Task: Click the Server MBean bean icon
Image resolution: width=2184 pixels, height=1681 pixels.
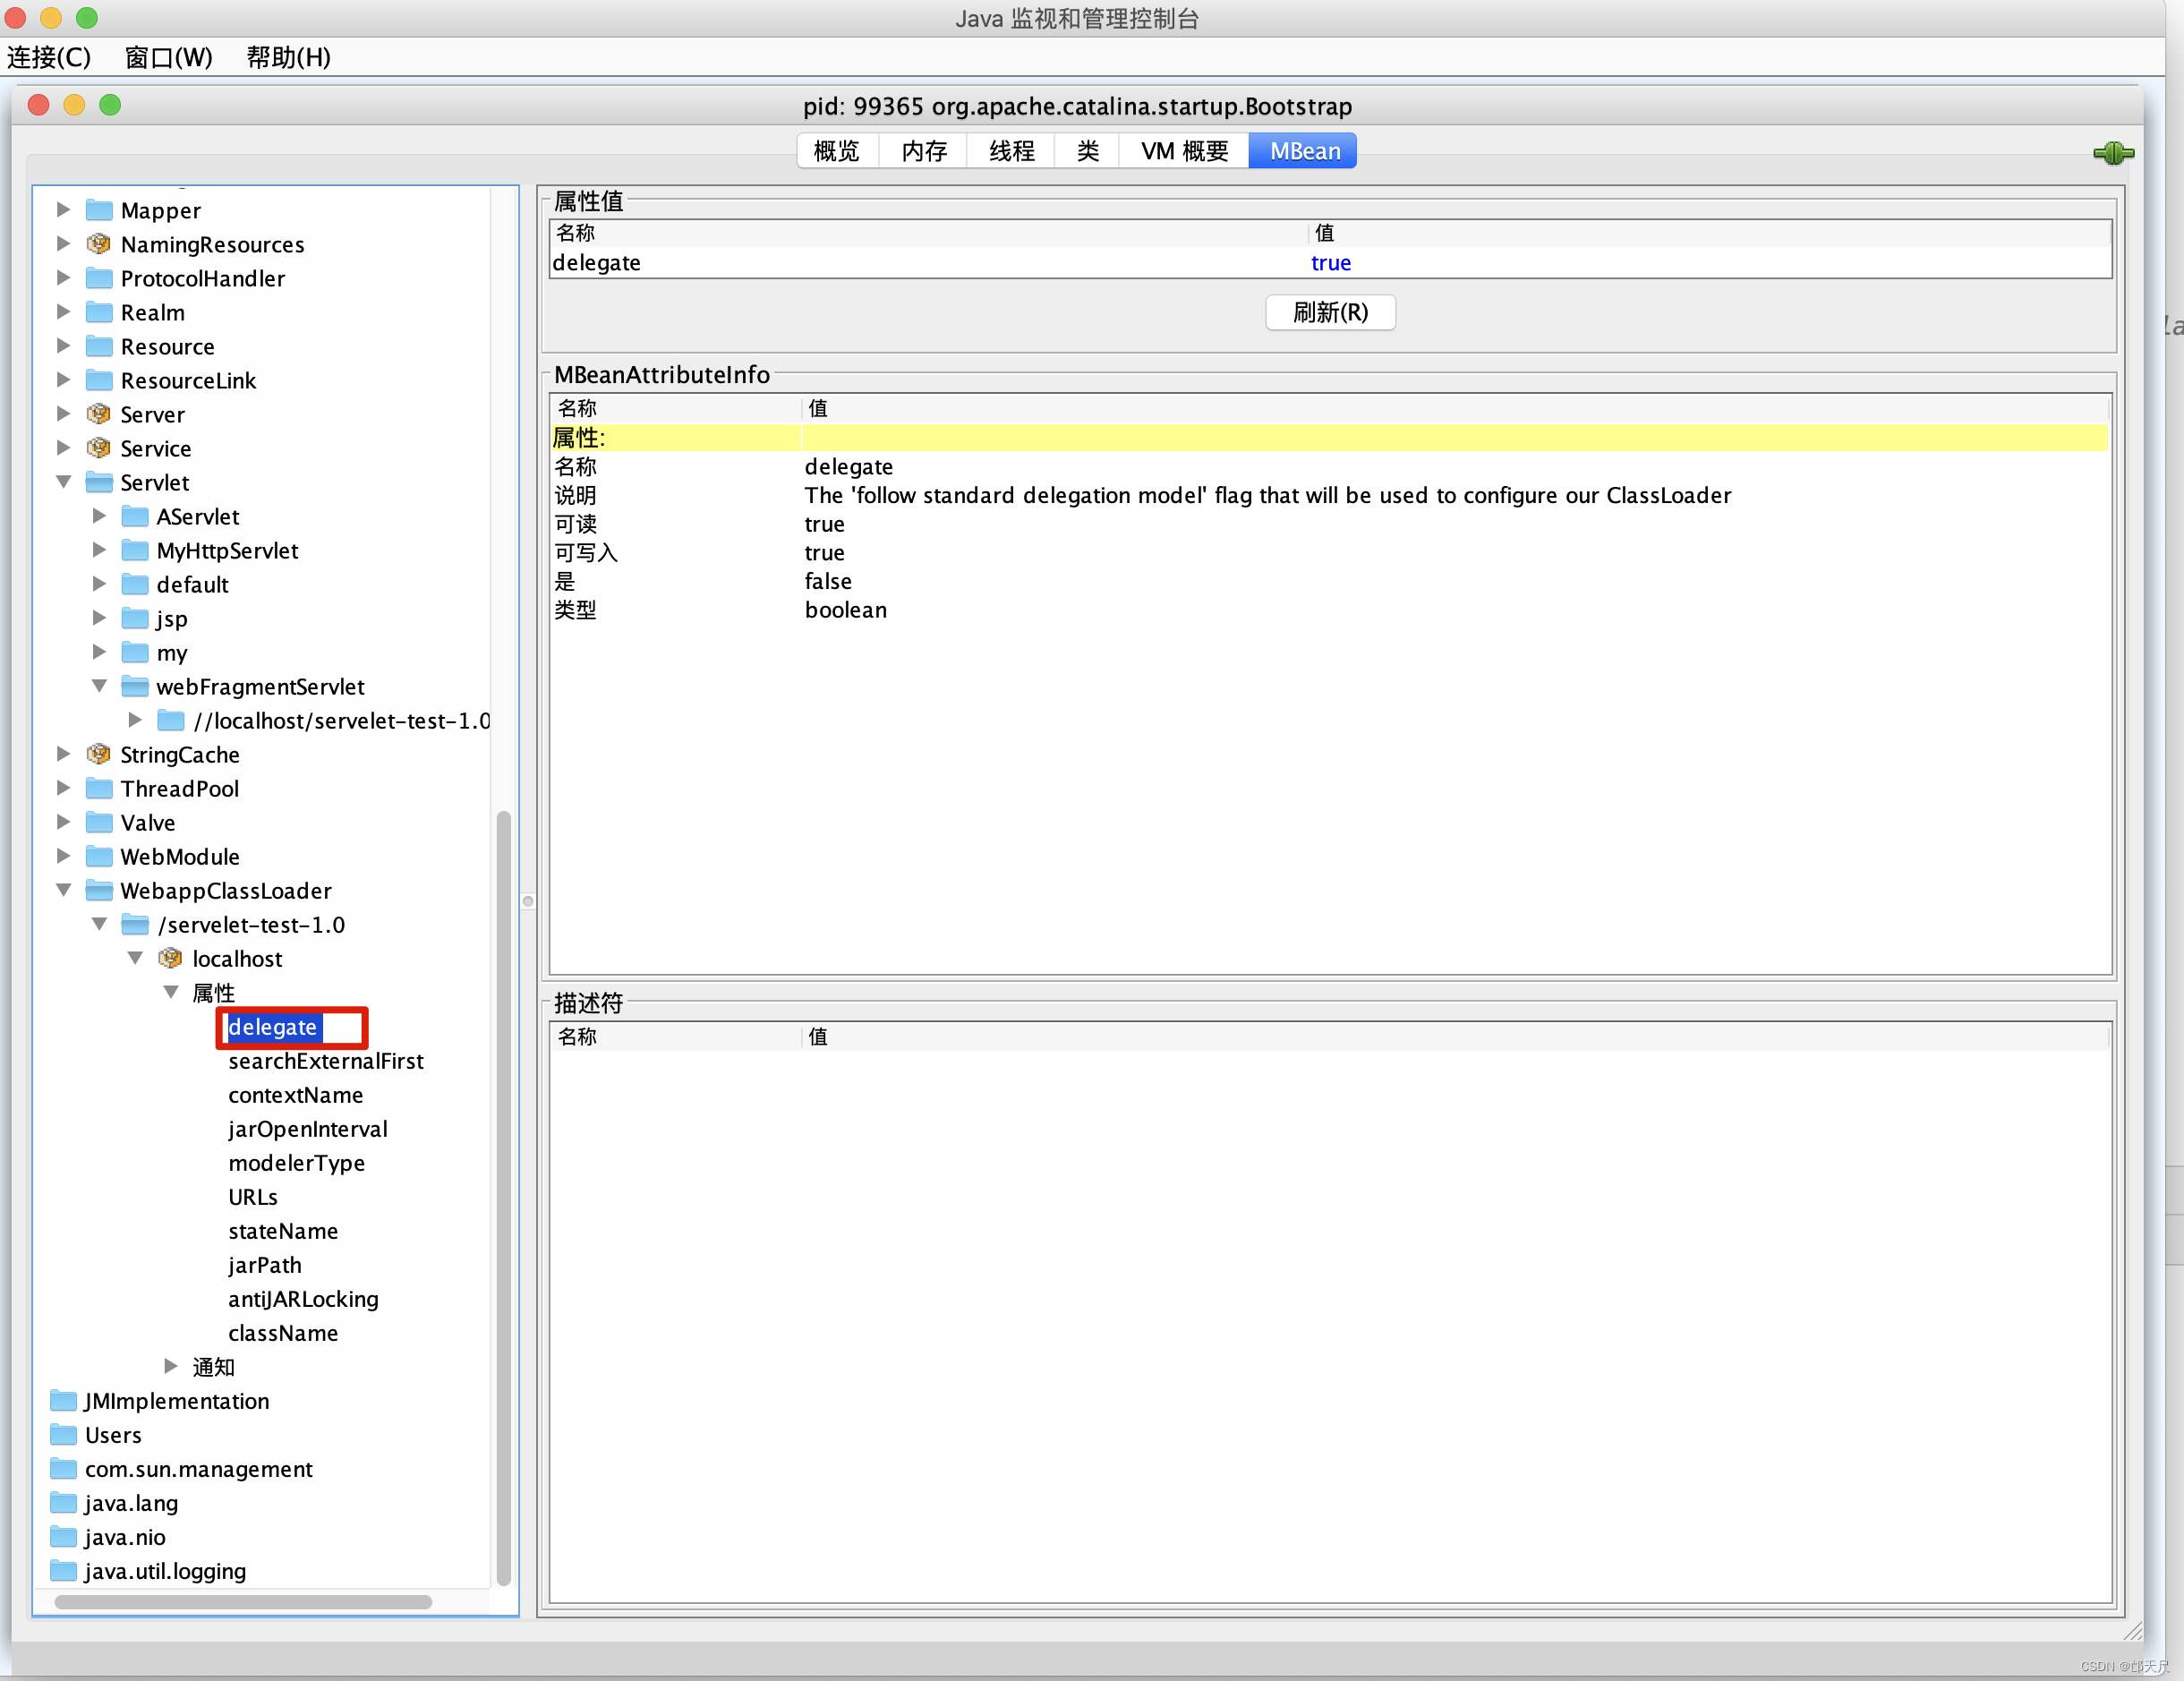Action: [98, 414]
